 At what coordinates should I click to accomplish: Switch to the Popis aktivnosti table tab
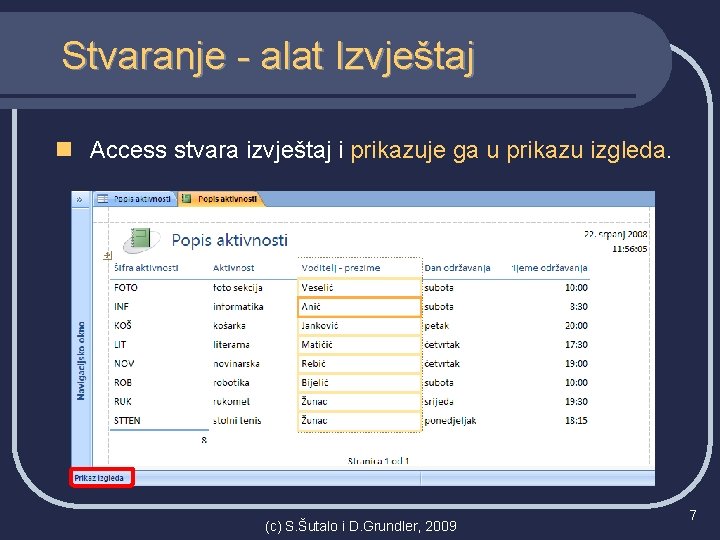coord(135,199)
